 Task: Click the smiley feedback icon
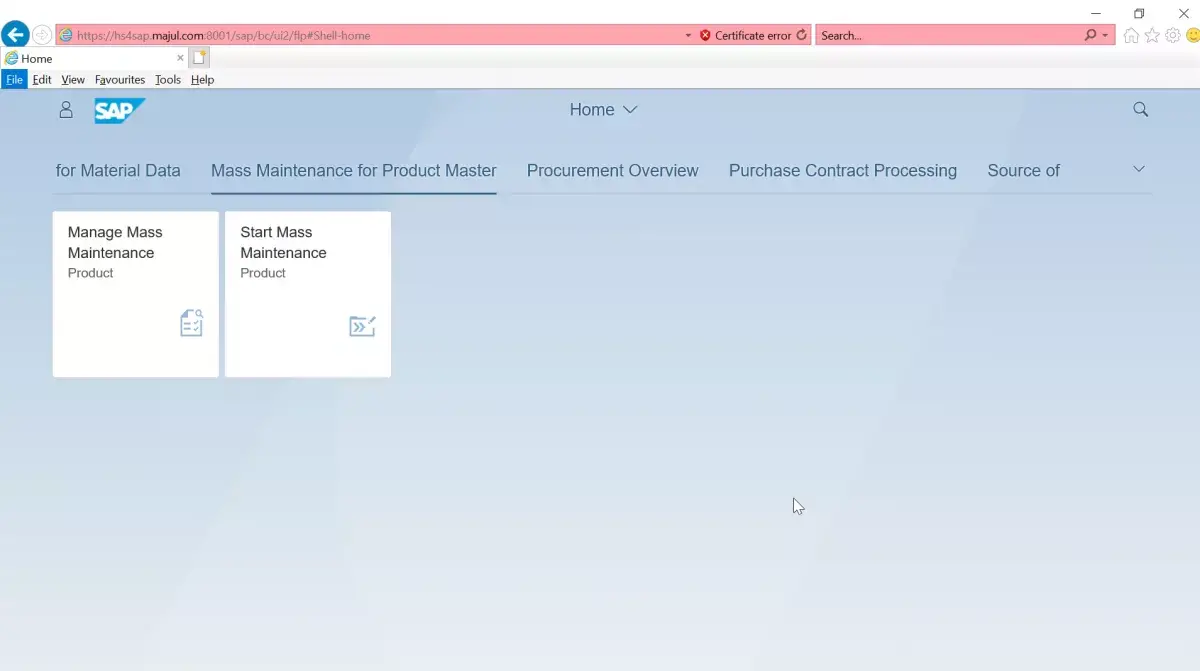tap(1193, 35)
